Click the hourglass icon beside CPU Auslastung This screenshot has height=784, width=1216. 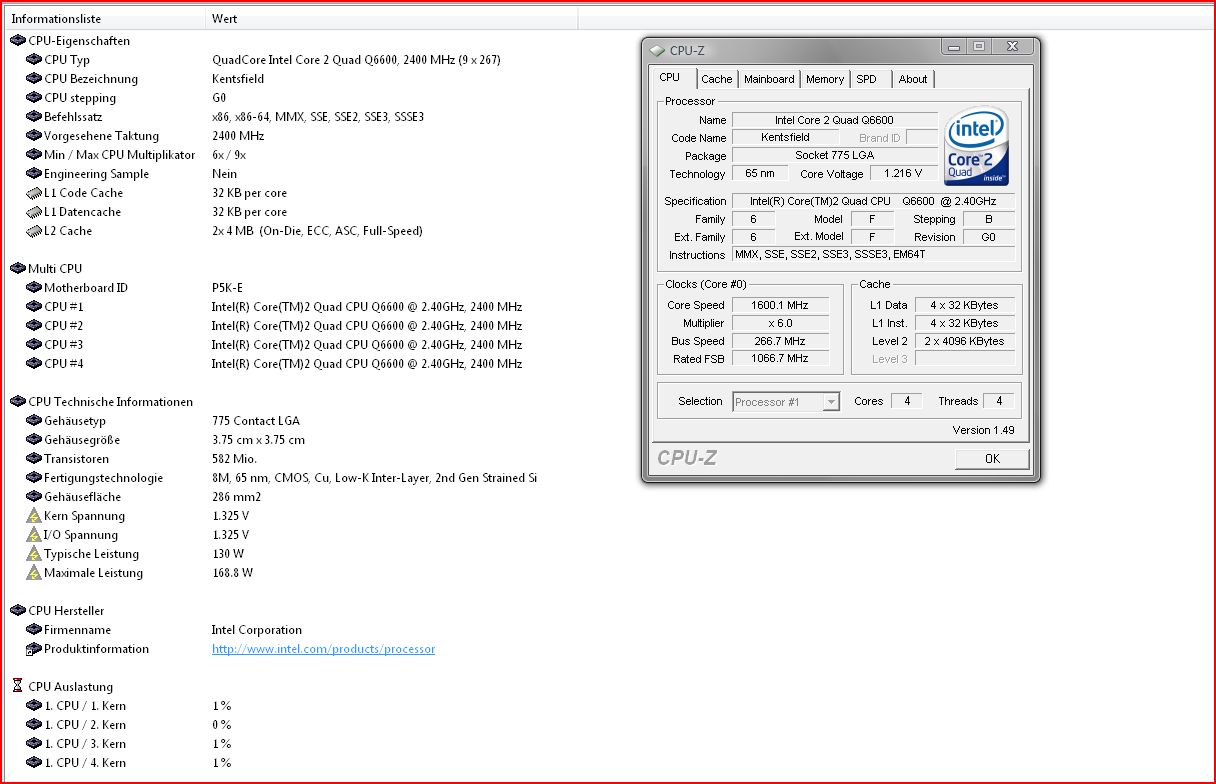pyautogui.click(x=17, y=687)
